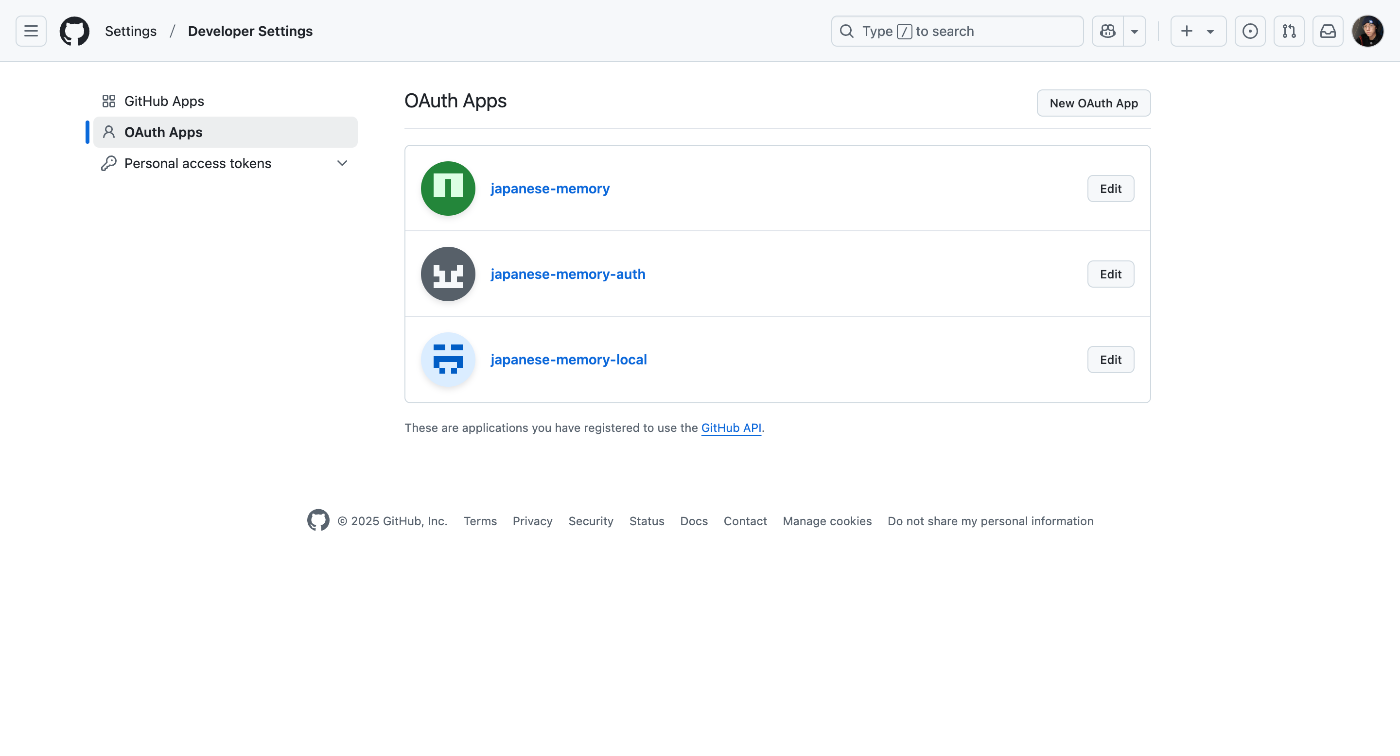Click Do not share my personal information
The width and height of the screenshot is (1400, 756).
[x=991, y=521]
